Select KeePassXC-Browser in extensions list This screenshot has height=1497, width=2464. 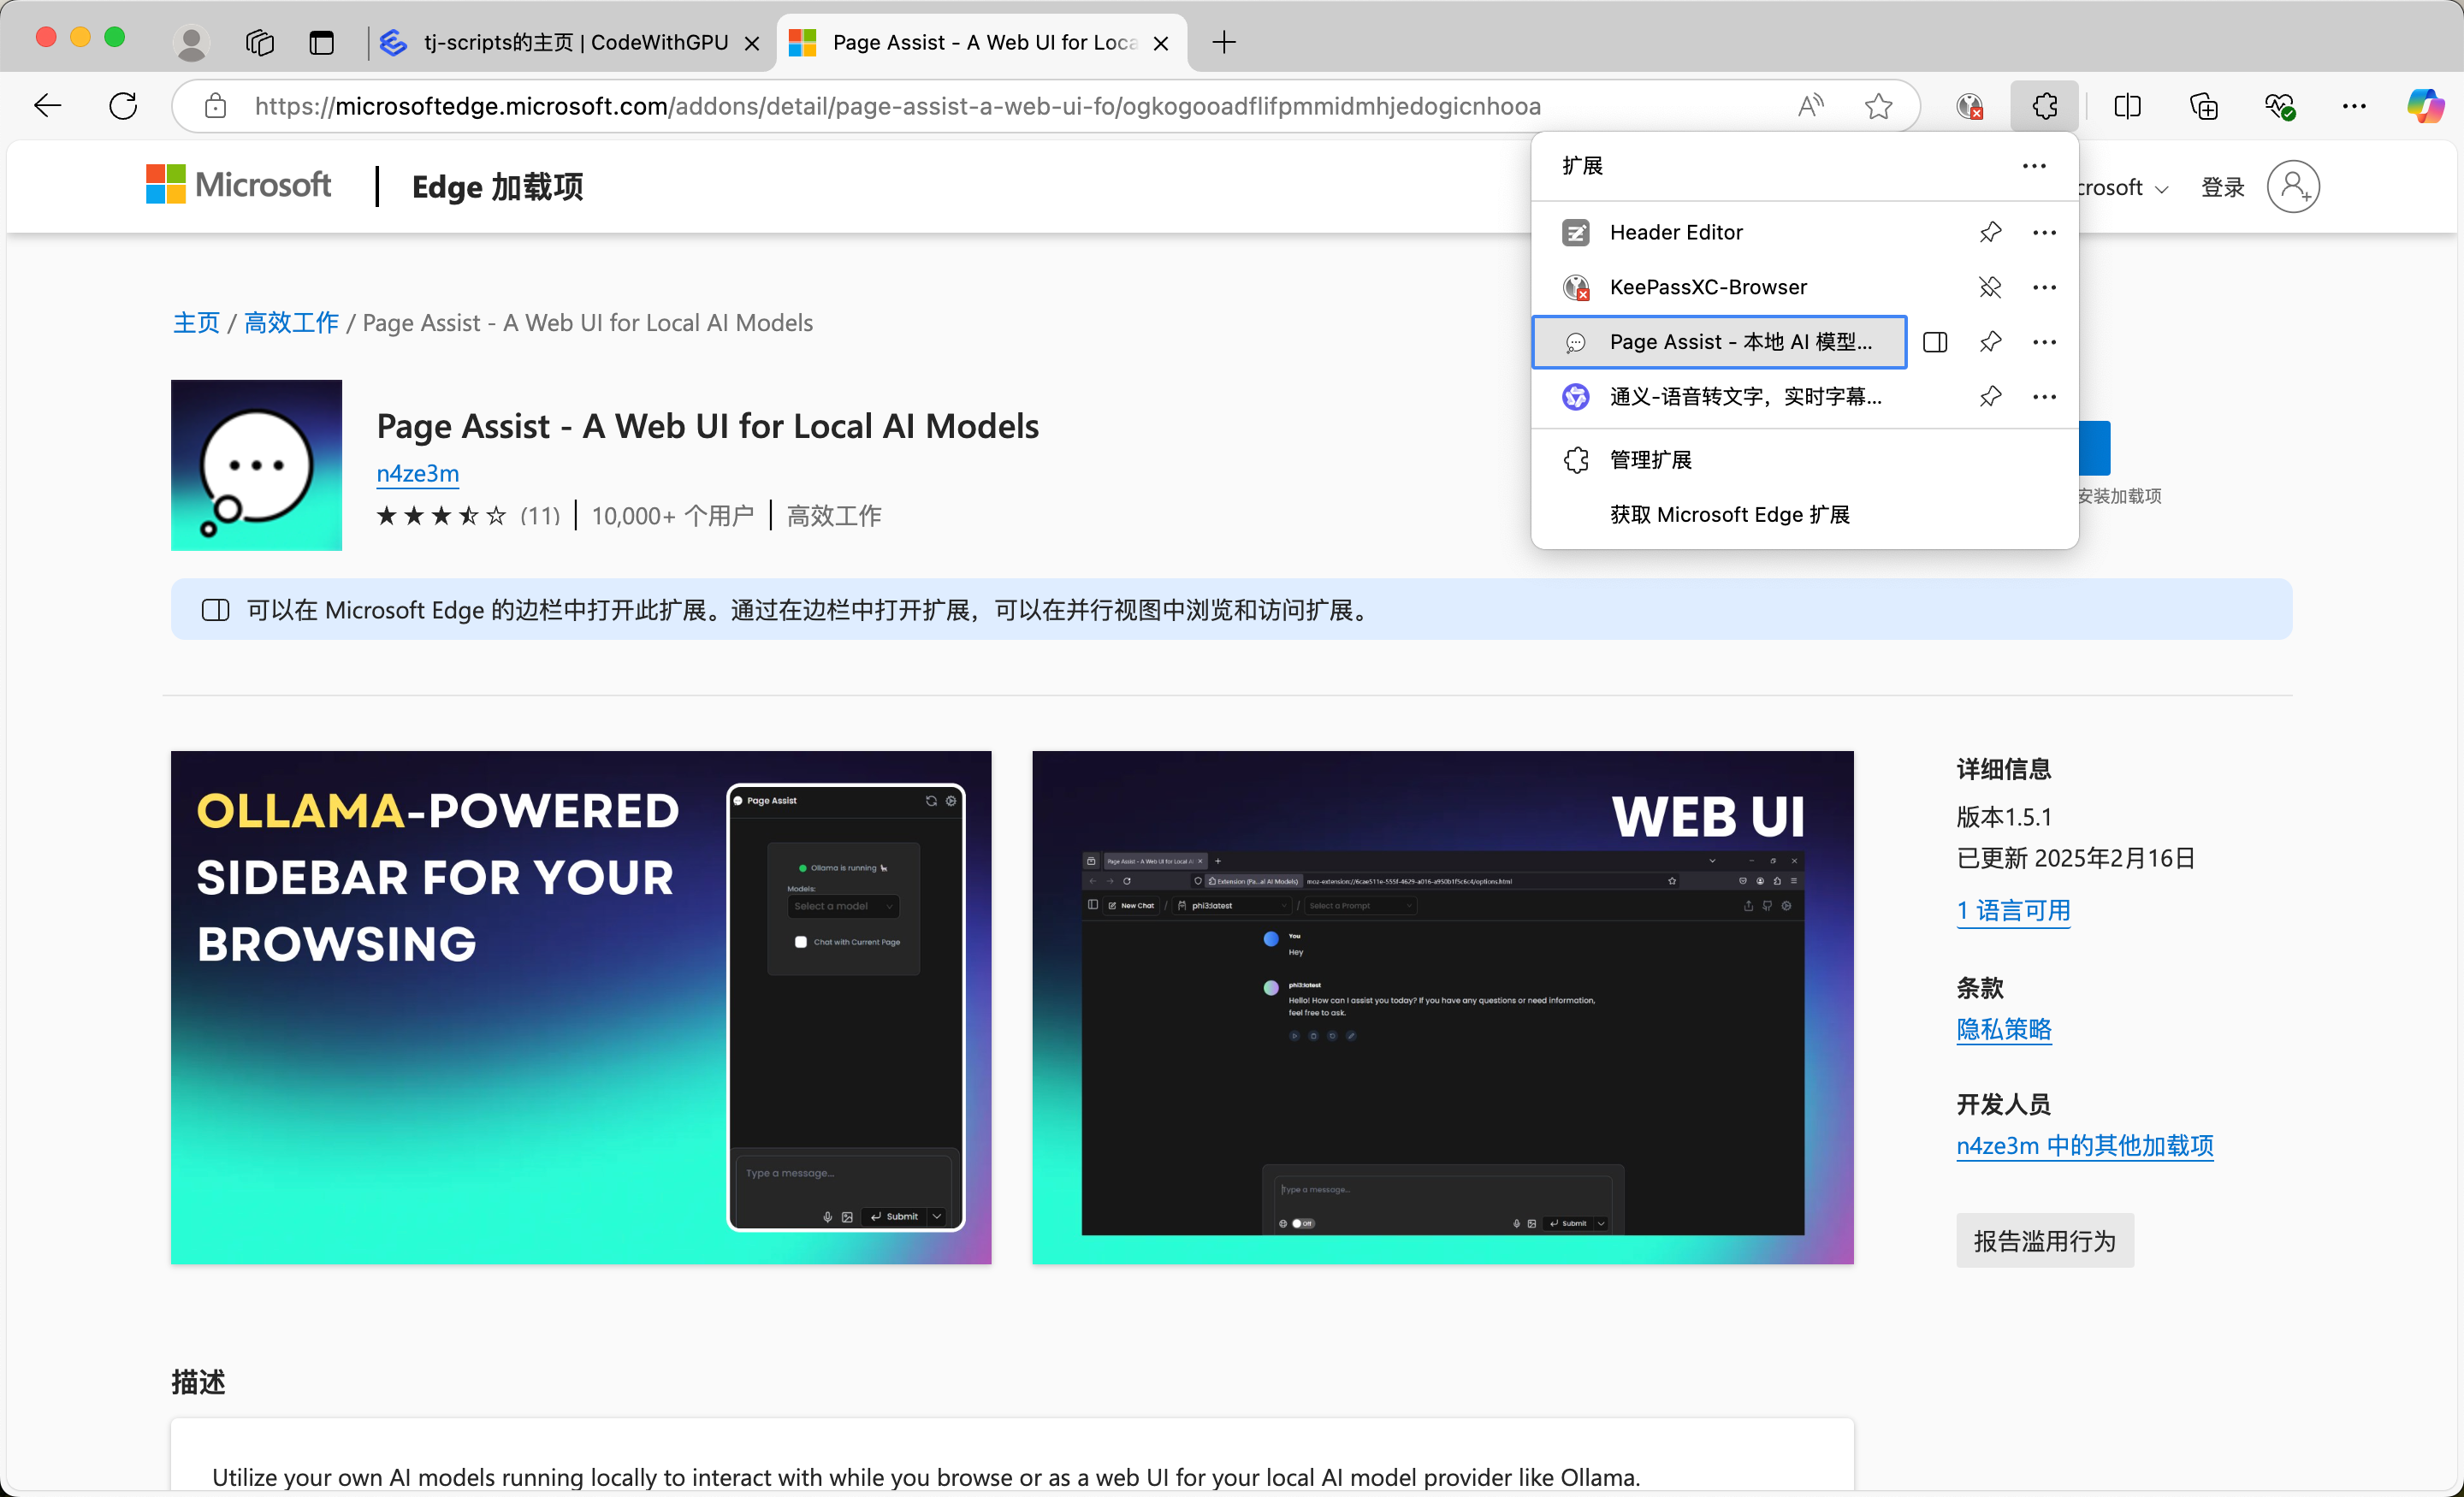coord(1718,288)
